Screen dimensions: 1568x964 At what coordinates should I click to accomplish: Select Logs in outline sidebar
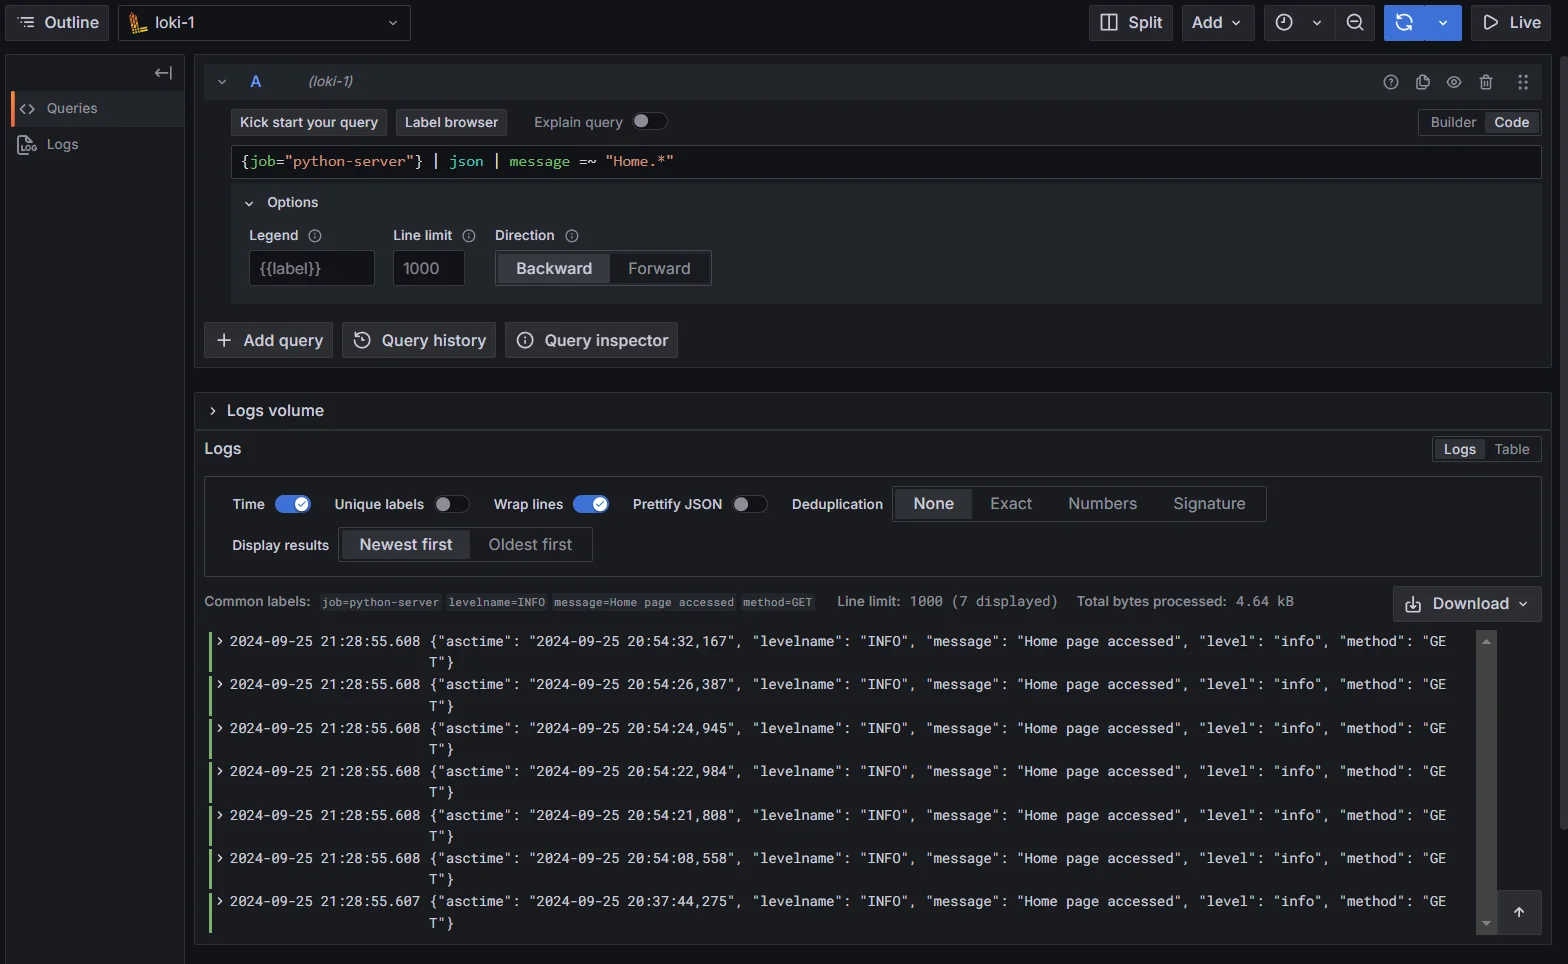97,144
